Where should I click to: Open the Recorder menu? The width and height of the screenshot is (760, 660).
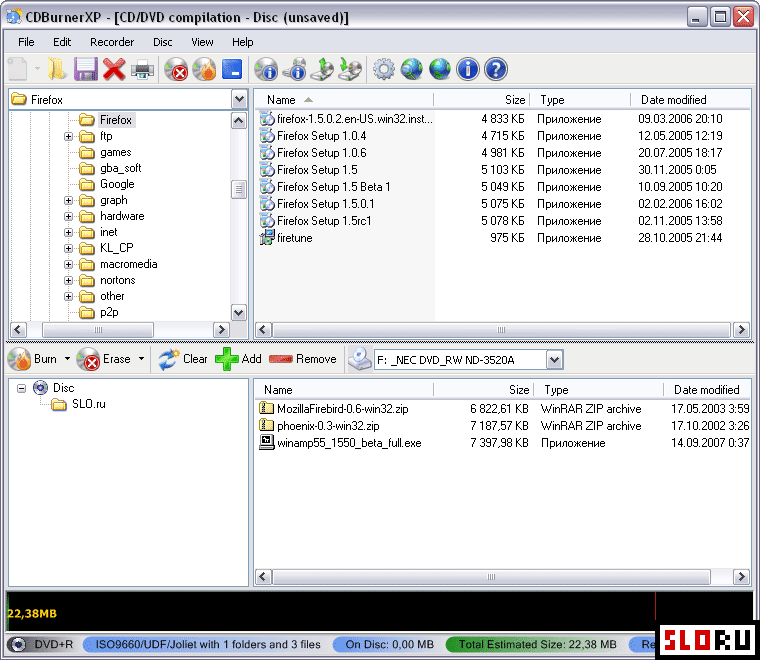[112, 42]
